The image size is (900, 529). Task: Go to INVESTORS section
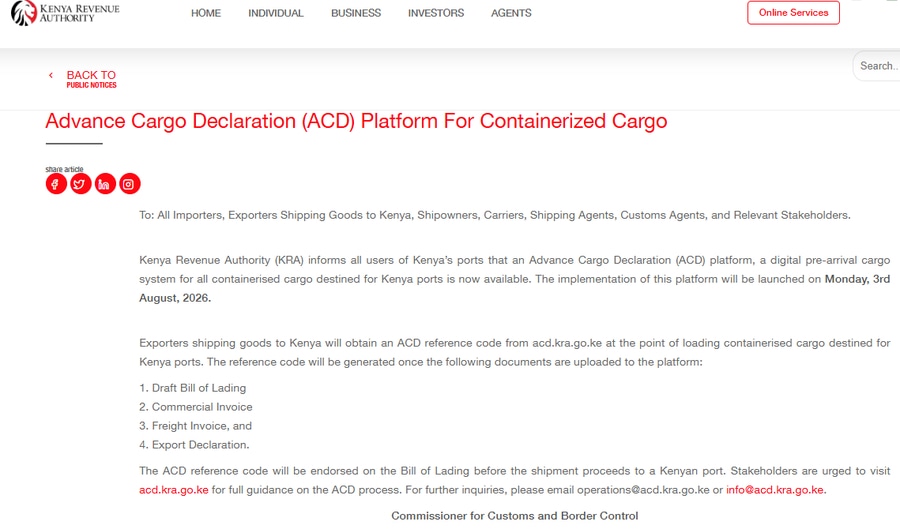point(436,13)
